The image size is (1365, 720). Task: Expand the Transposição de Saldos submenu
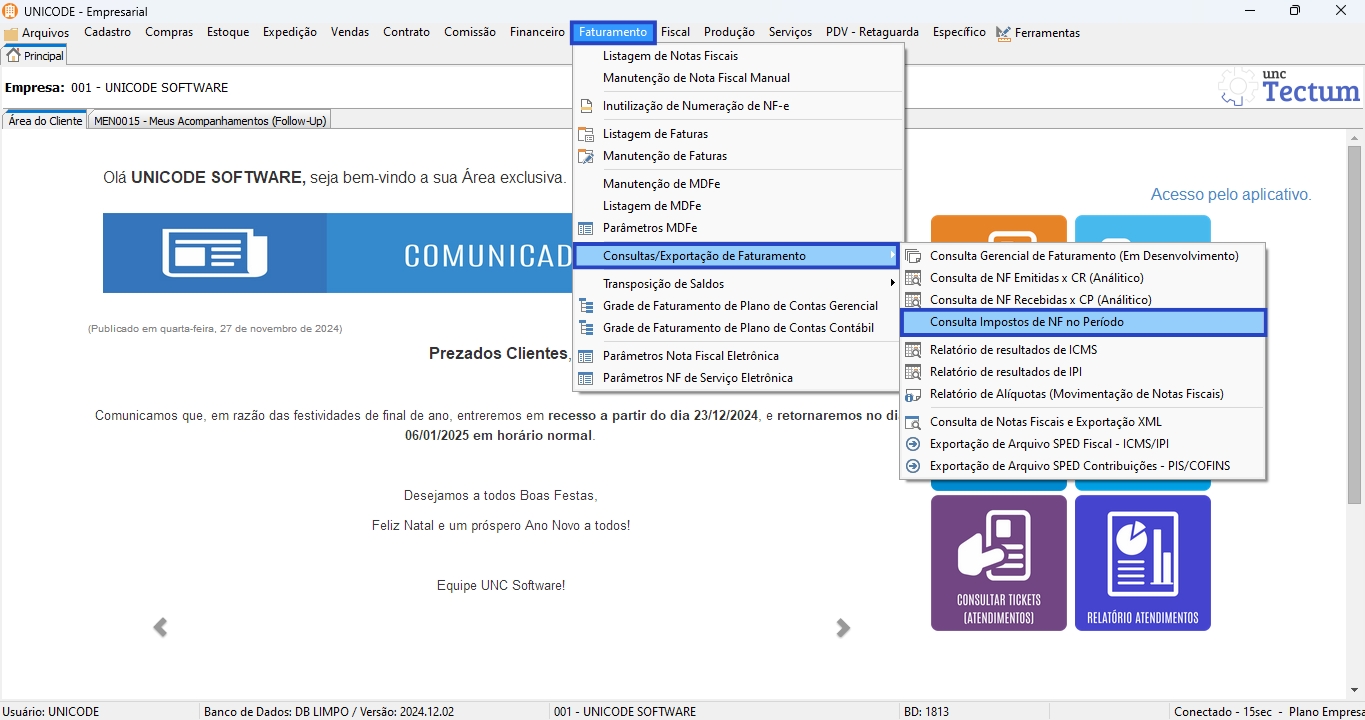tap(738, 284)
